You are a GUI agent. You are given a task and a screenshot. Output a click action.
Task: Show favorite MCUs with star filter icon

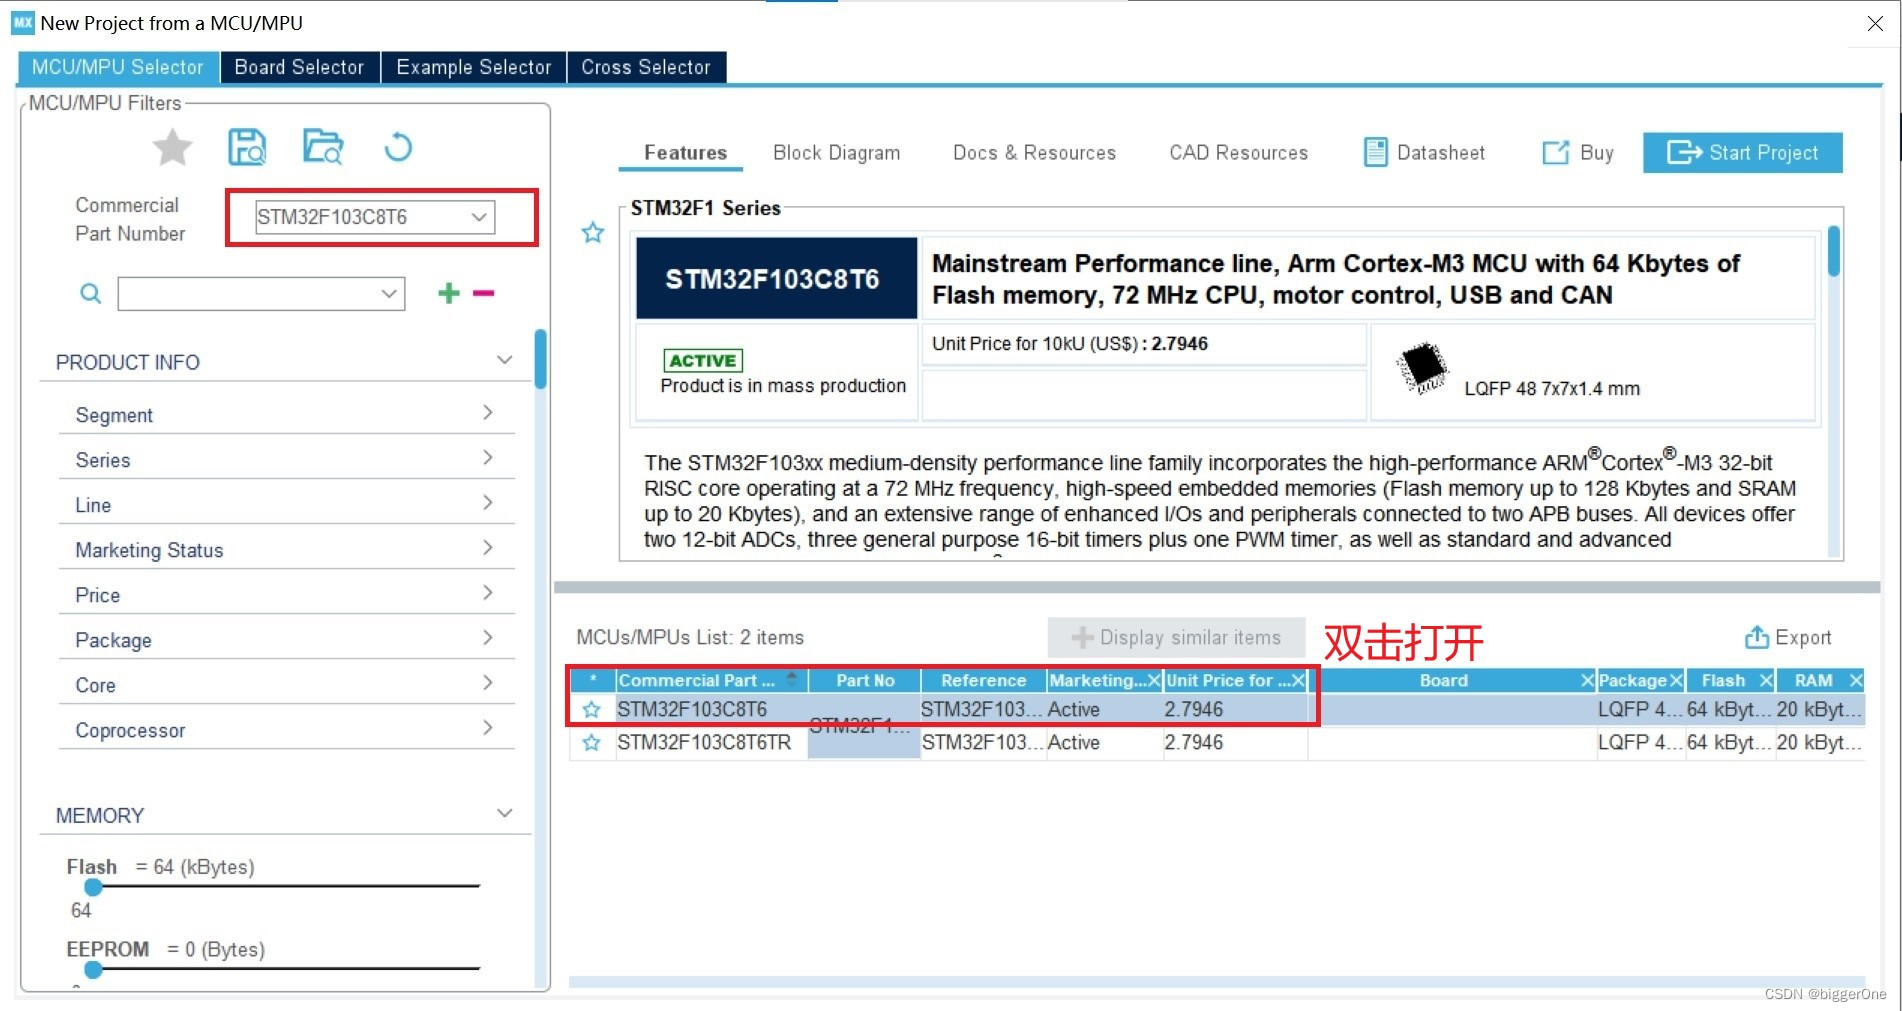(x=172, y=148)
